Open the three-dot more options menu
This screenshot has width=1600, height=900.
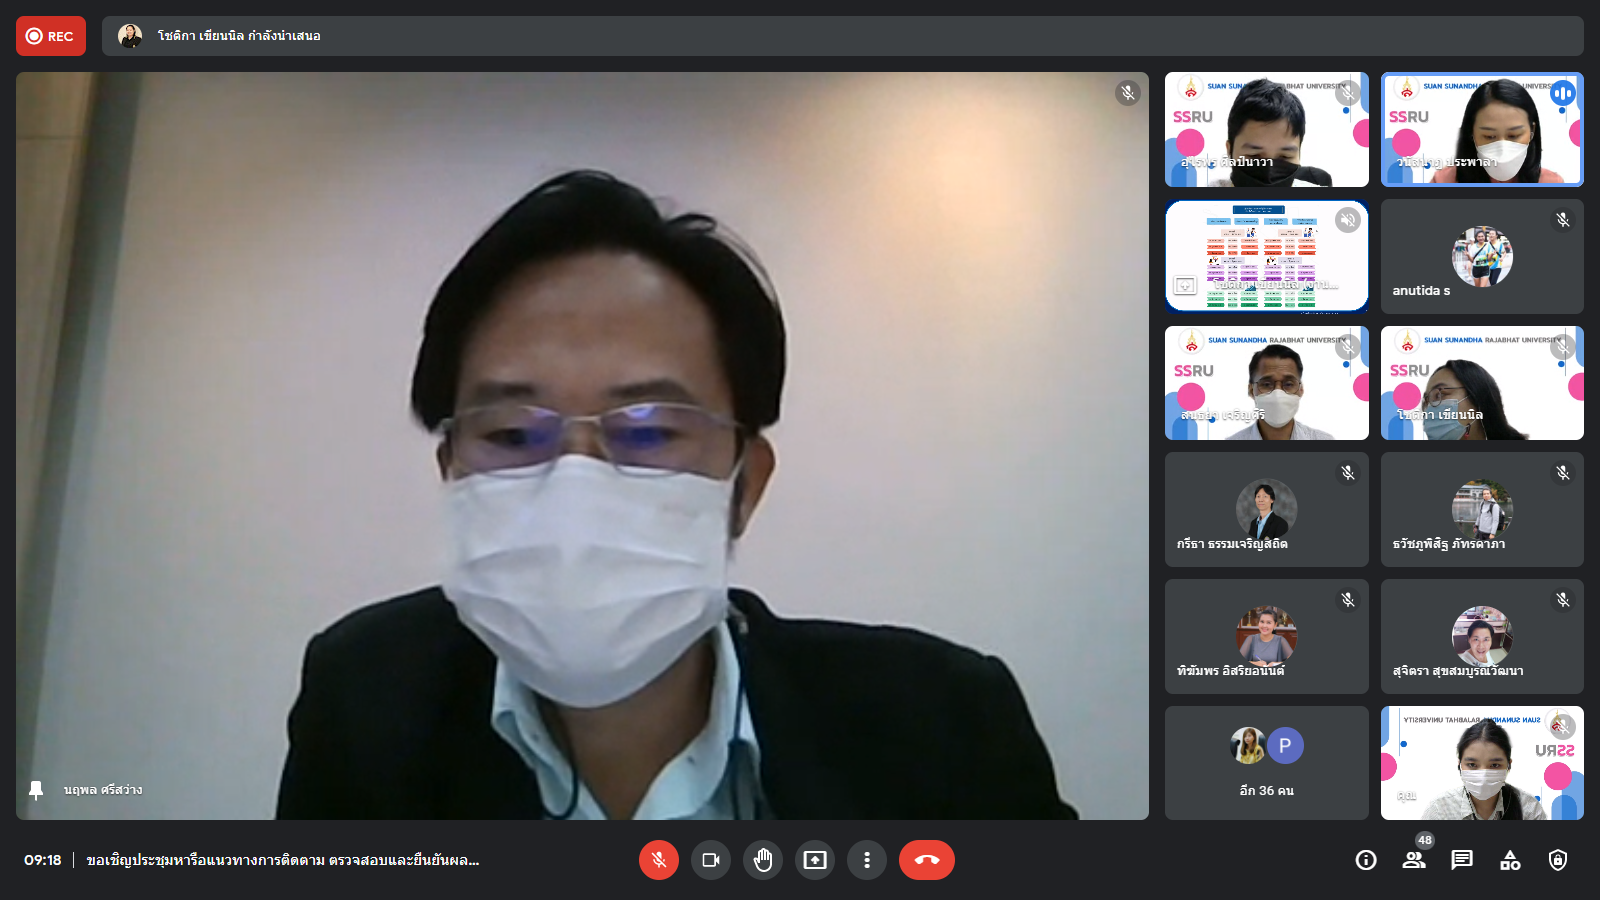point(867,860)
